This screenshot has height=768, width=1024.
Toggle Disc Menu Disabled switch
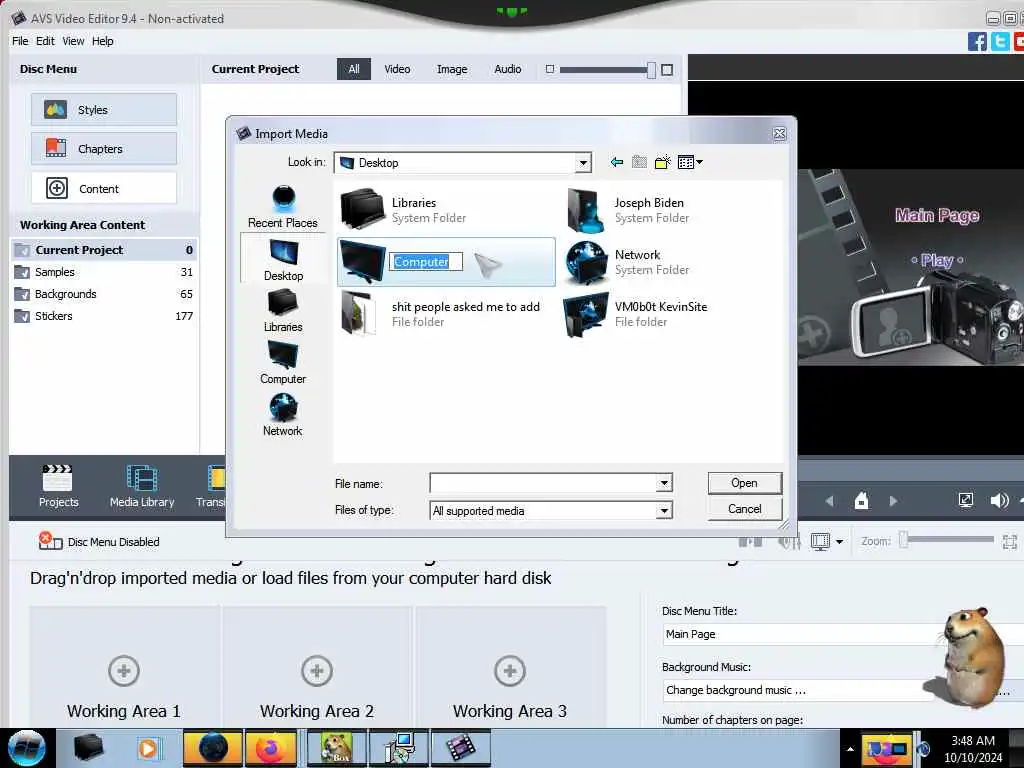coord(99,541)
